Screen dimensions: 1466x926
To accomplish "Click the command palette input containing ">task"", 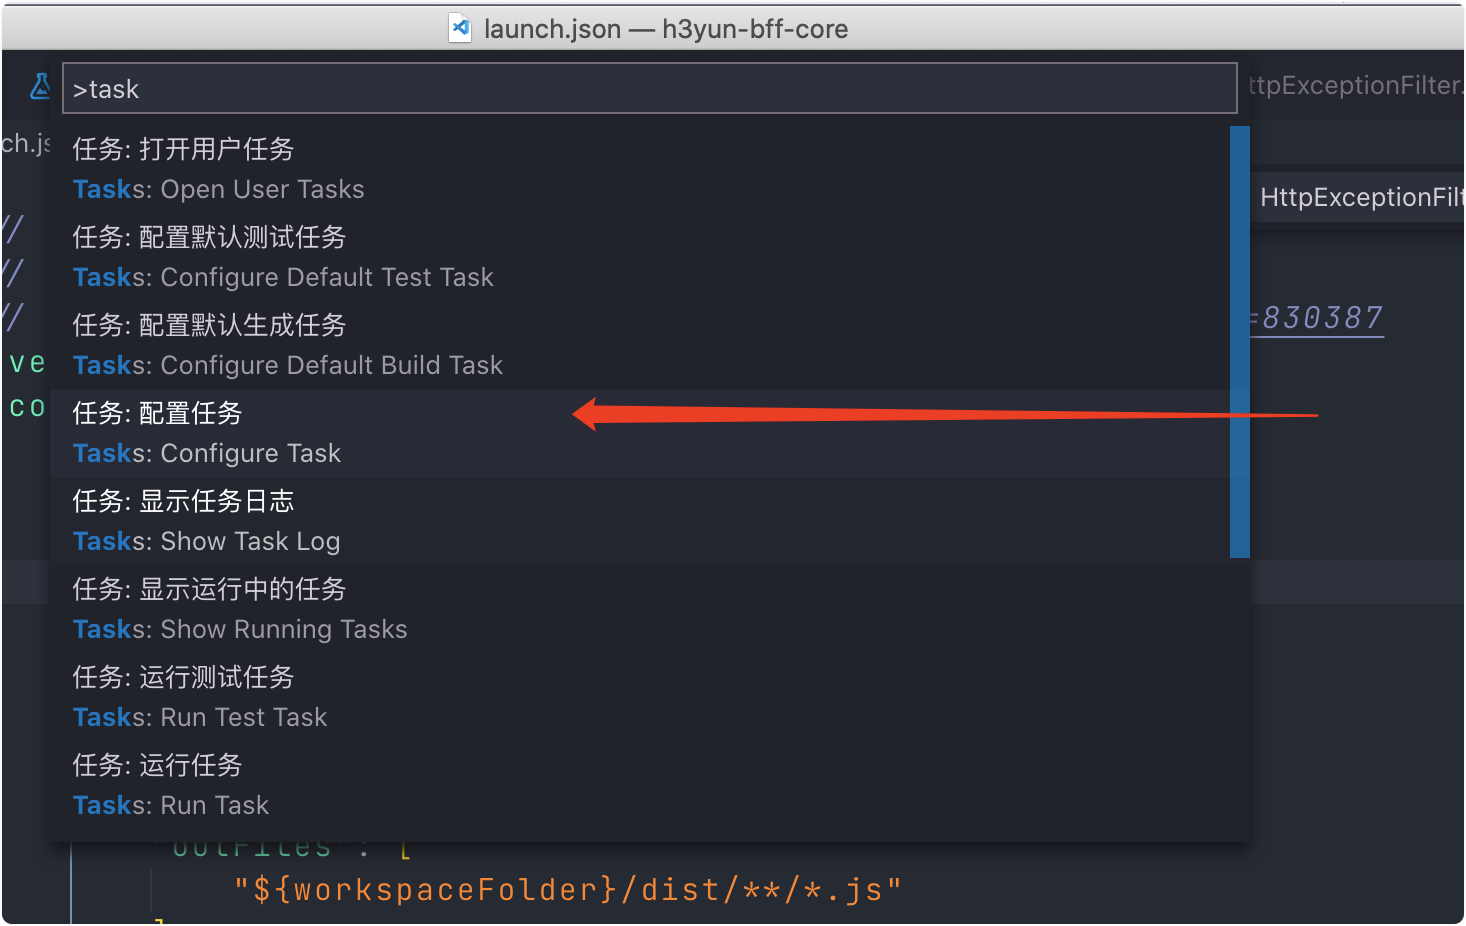I will pos(649,89).
